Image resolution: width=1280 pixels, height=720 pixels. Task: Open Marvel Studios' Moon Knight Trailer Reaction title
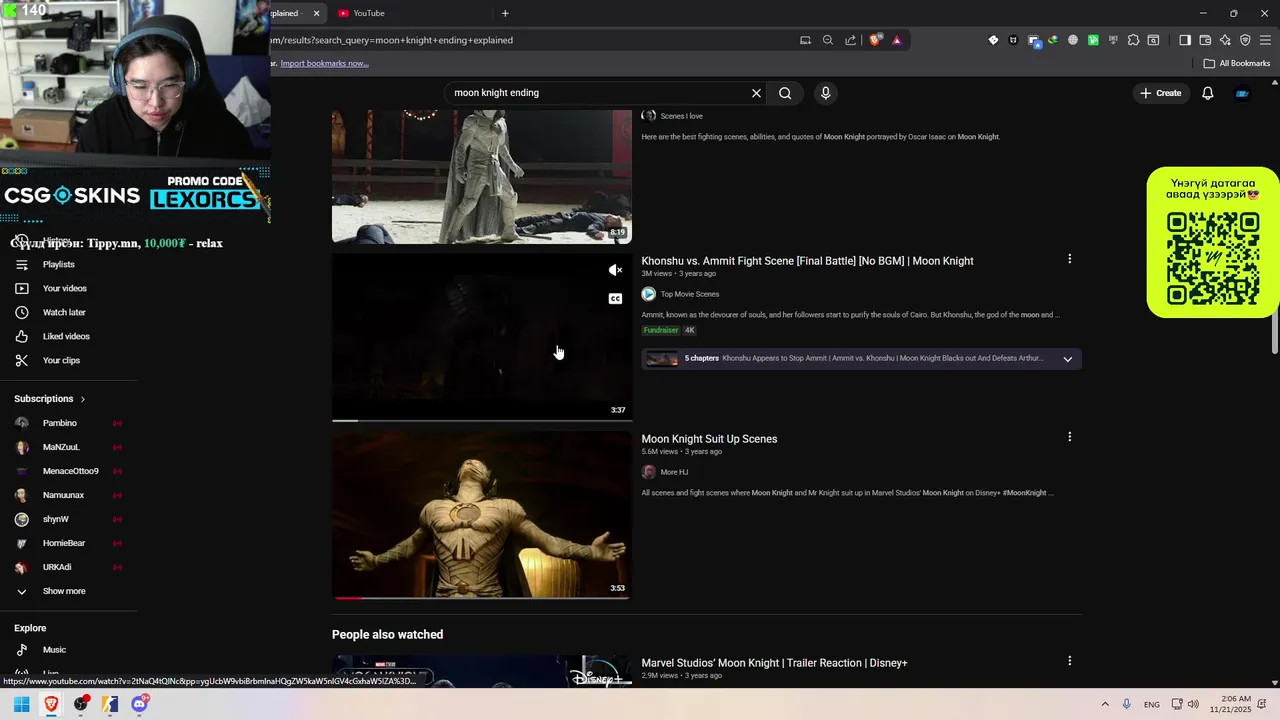pos(774,663)
